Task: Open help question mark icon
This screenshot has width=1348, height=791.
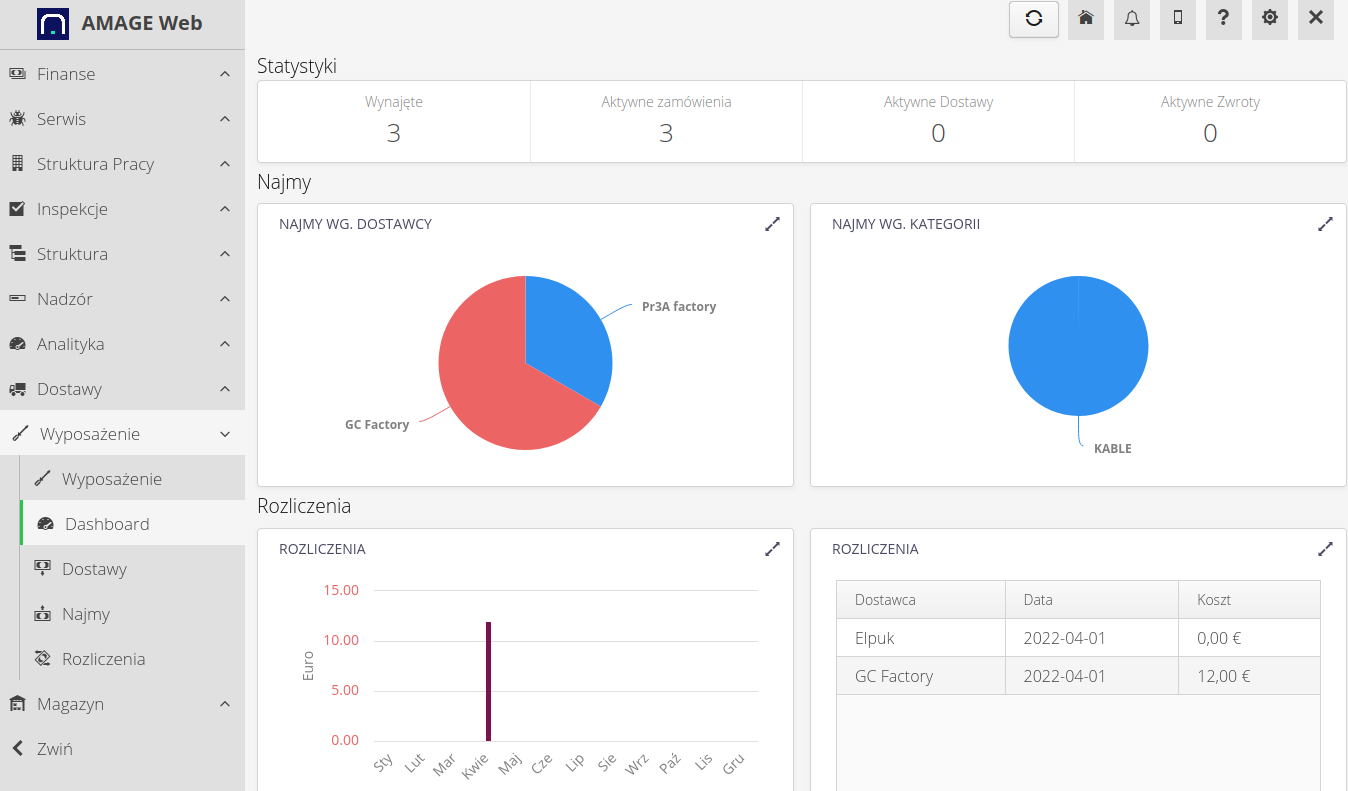Action: (1223, 19)
